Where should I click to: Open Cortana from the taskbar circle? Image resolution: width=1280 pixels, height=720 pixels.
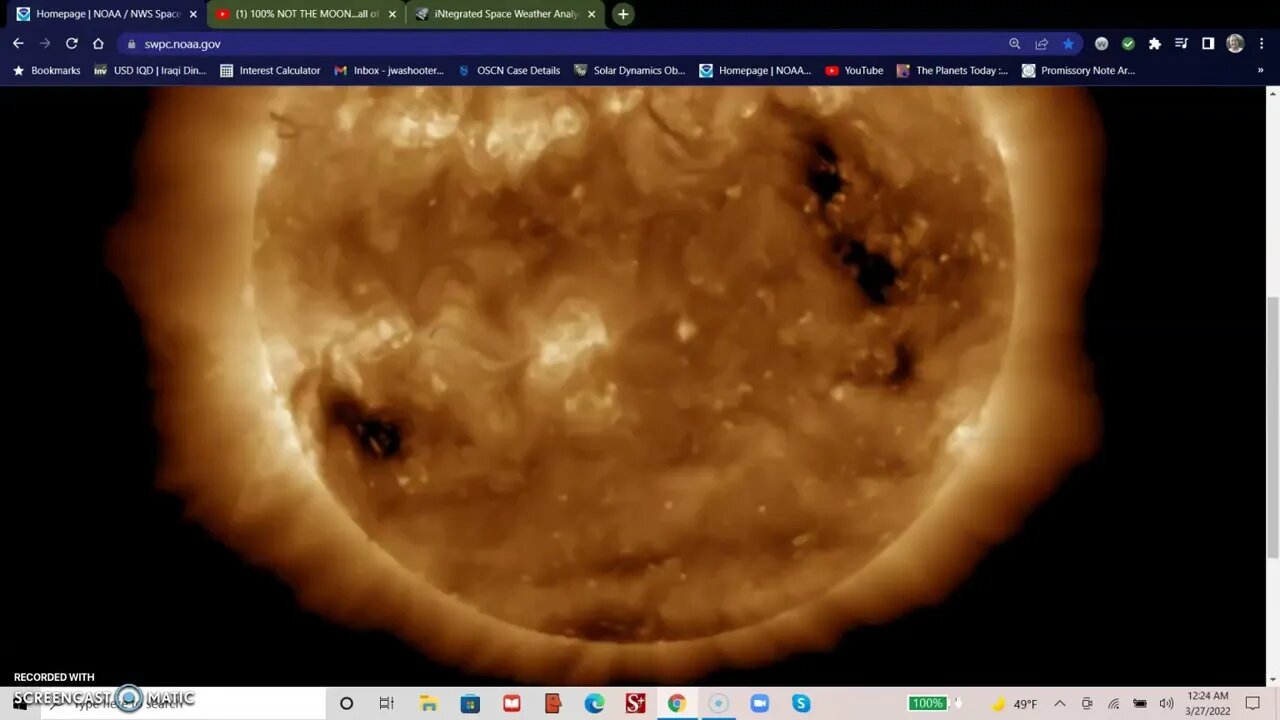click(x=346, y=704)
